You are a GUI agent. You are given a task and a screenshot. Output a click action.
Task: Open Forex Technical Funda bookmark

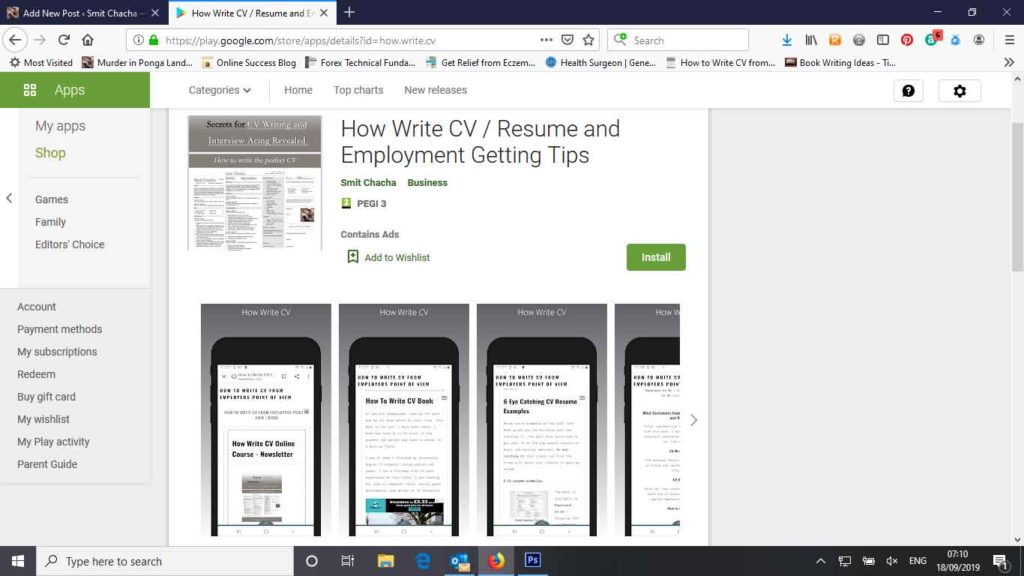pos(360,63)
